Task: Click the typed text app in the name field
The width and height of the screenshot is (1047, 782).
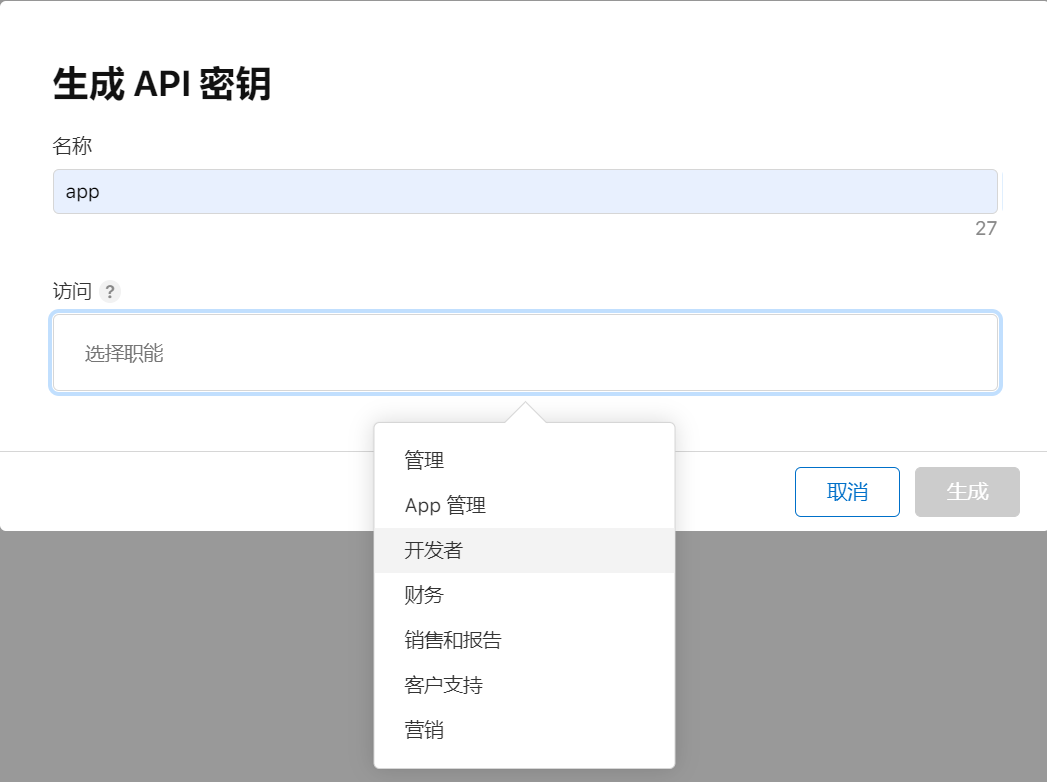Action: coord(83,191)
